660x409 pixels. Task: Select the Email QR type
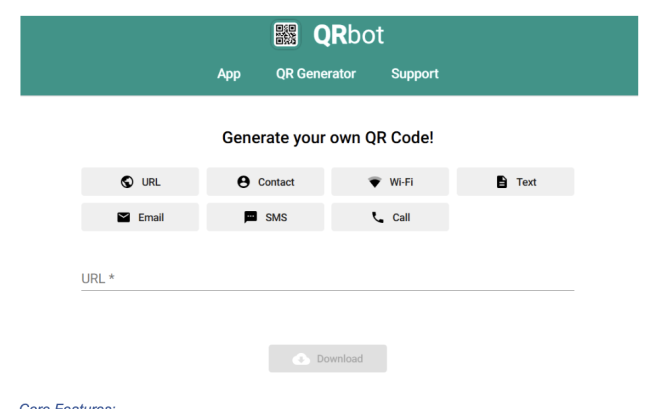coord(140,217)
